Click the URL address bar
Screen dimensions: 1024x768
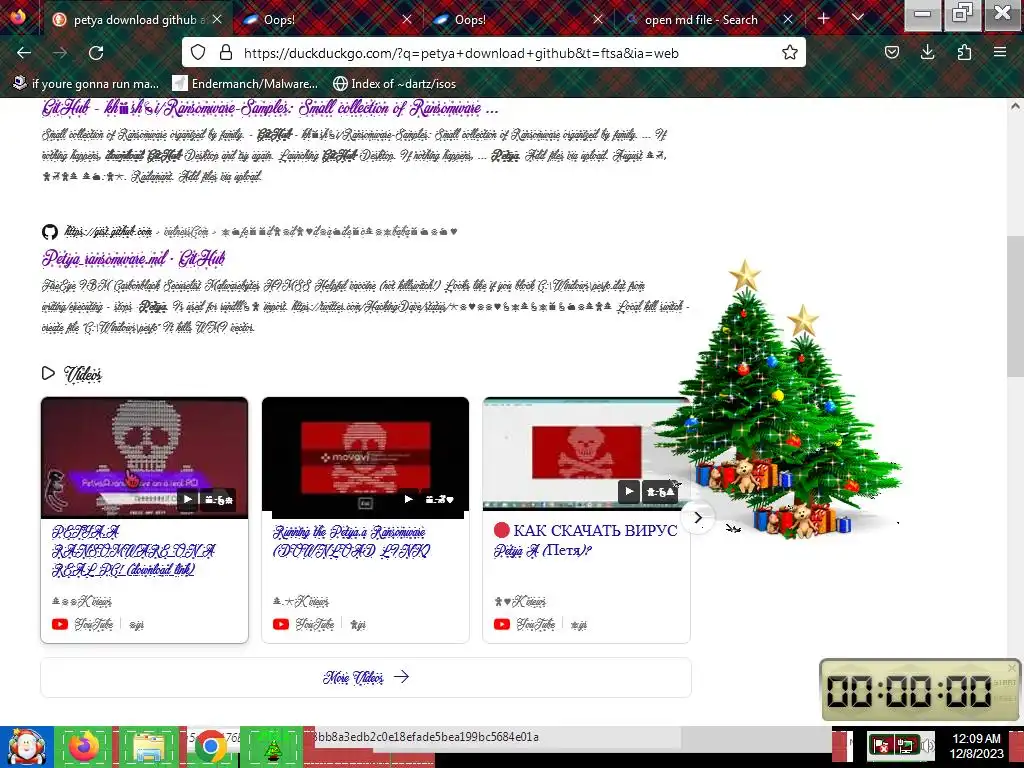pyautogui.click(x=496, y=53)
